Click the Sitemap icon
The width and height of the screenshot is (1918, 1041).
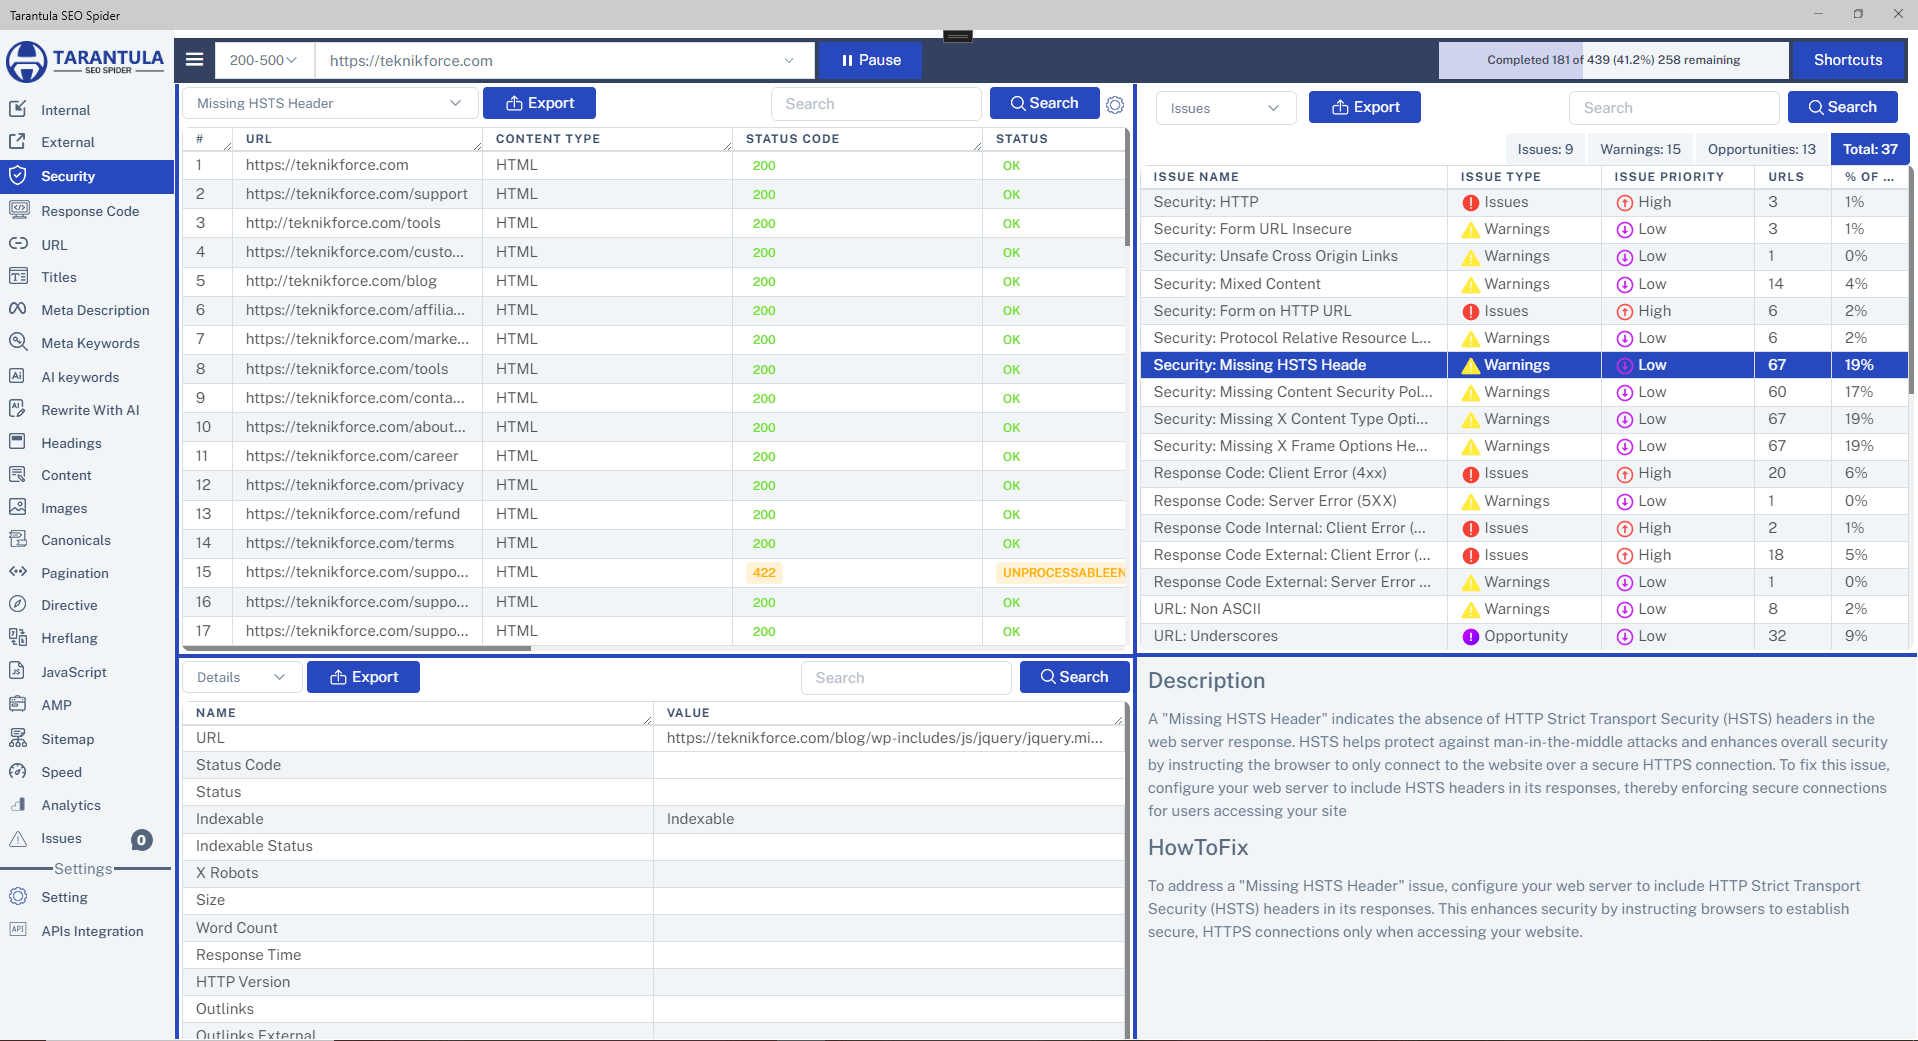tap(18, 739)
